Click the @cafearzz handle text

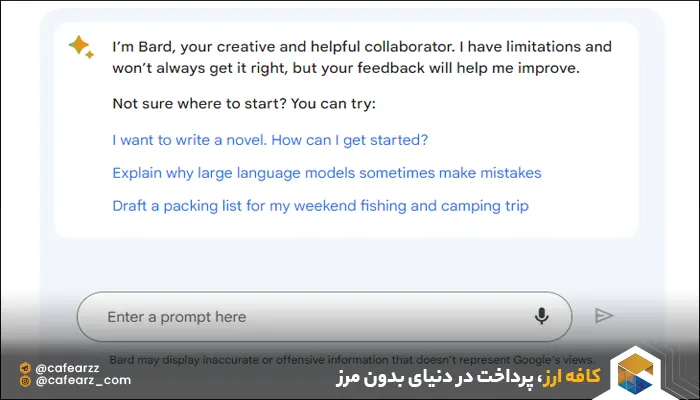tap(67, 367)
